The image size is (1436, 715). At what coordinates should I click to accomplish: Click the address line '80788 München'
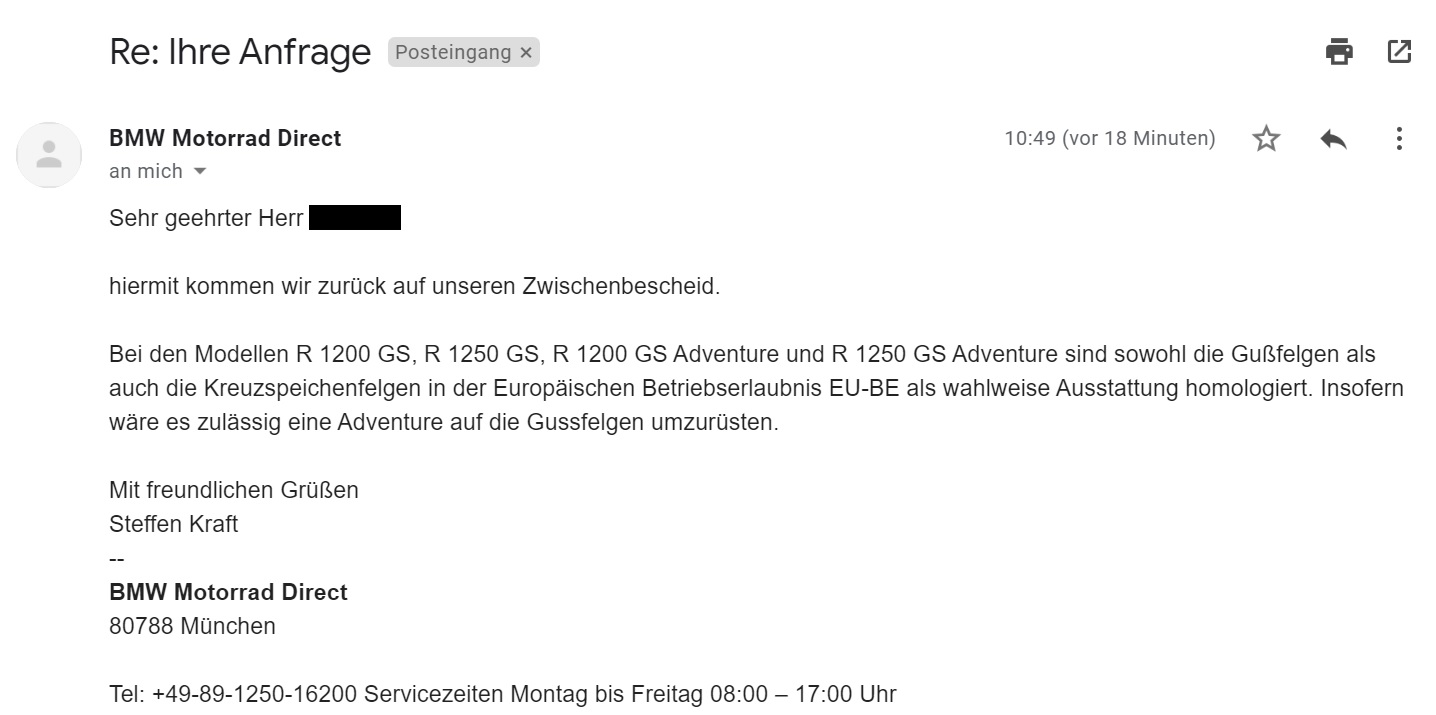point(192,627)
